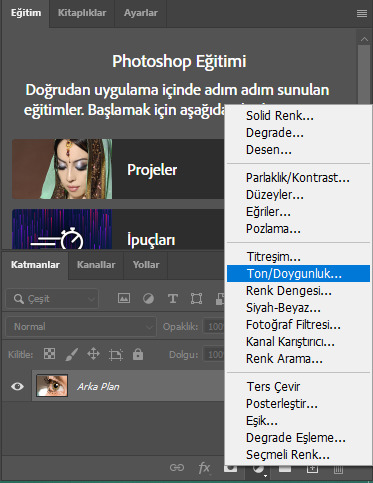The image size is (373, 483).
Task: Choose Renk Dengesi... adjustment
Action: pyautogui.click(x=299, y=291)
